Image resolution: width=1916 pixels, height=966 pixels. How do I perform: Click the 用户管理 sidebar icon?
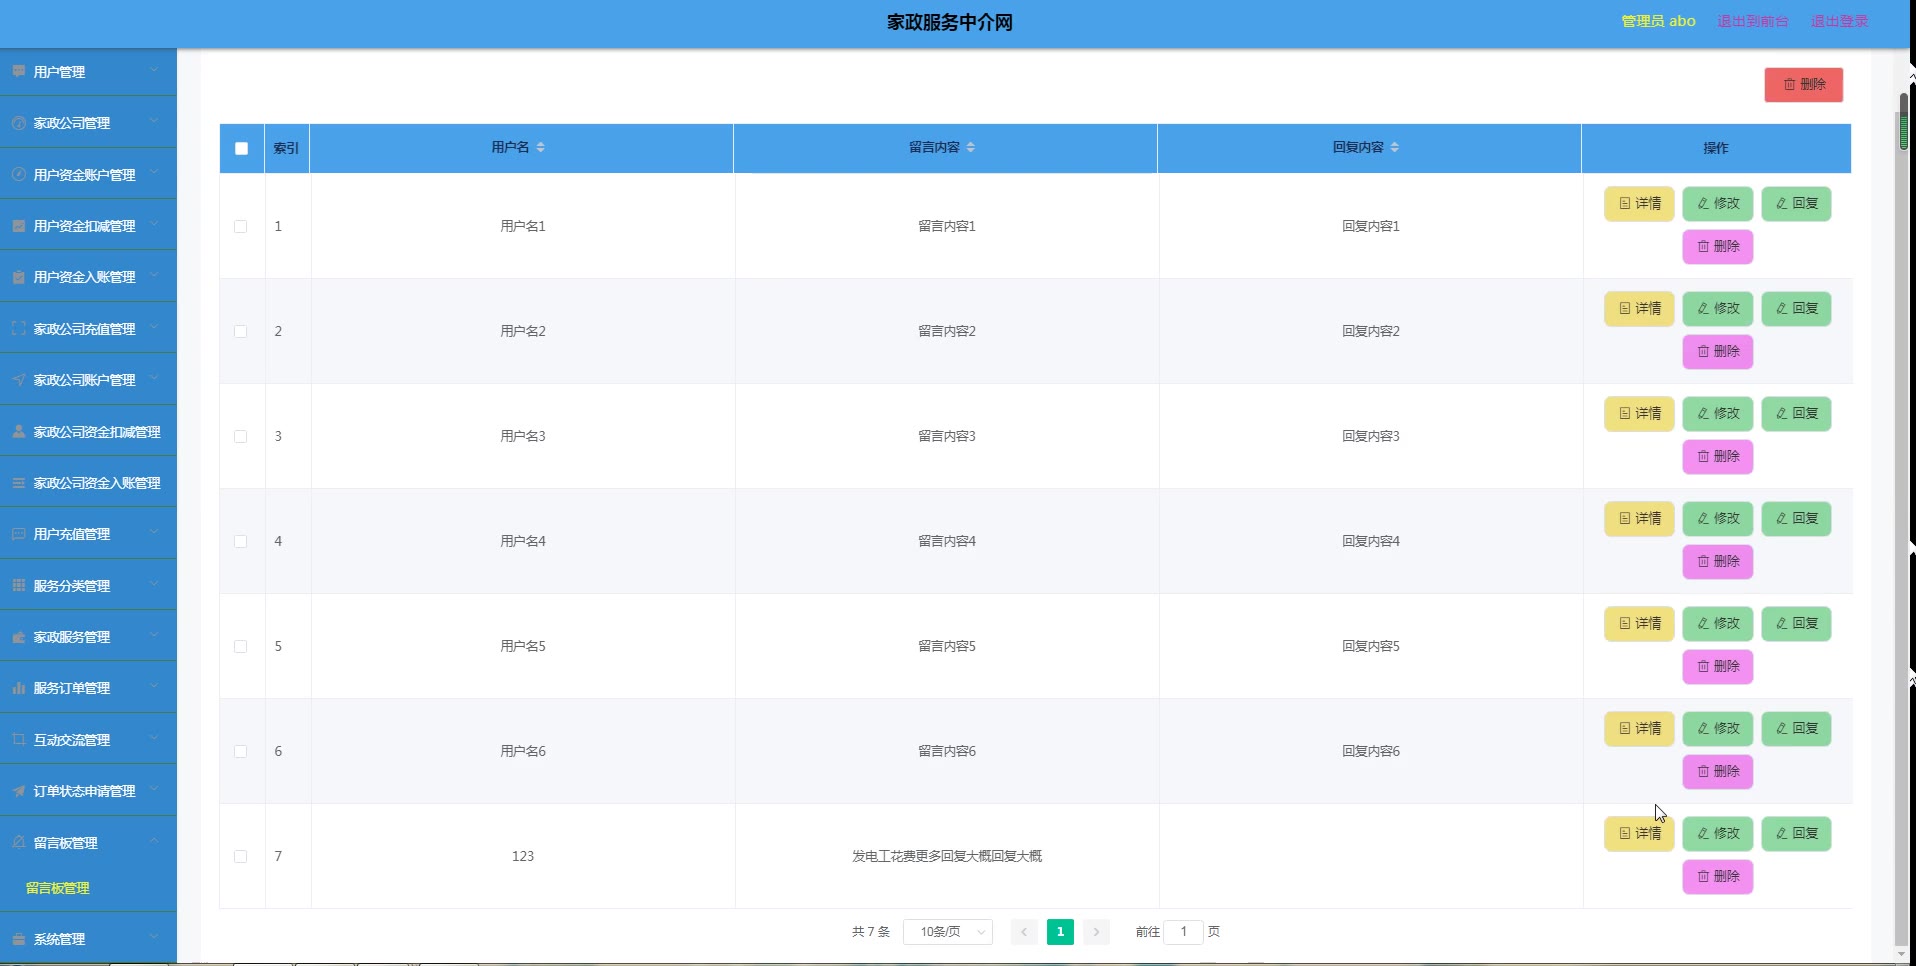click(19, 71)
